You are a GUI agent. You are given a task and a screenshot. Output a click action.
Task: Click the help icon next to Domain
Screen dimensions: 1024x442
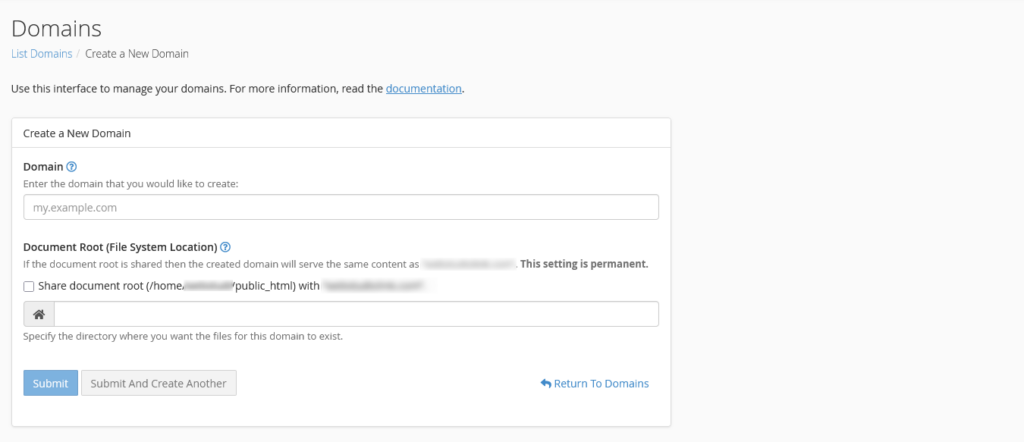click(x=71, y=167)
